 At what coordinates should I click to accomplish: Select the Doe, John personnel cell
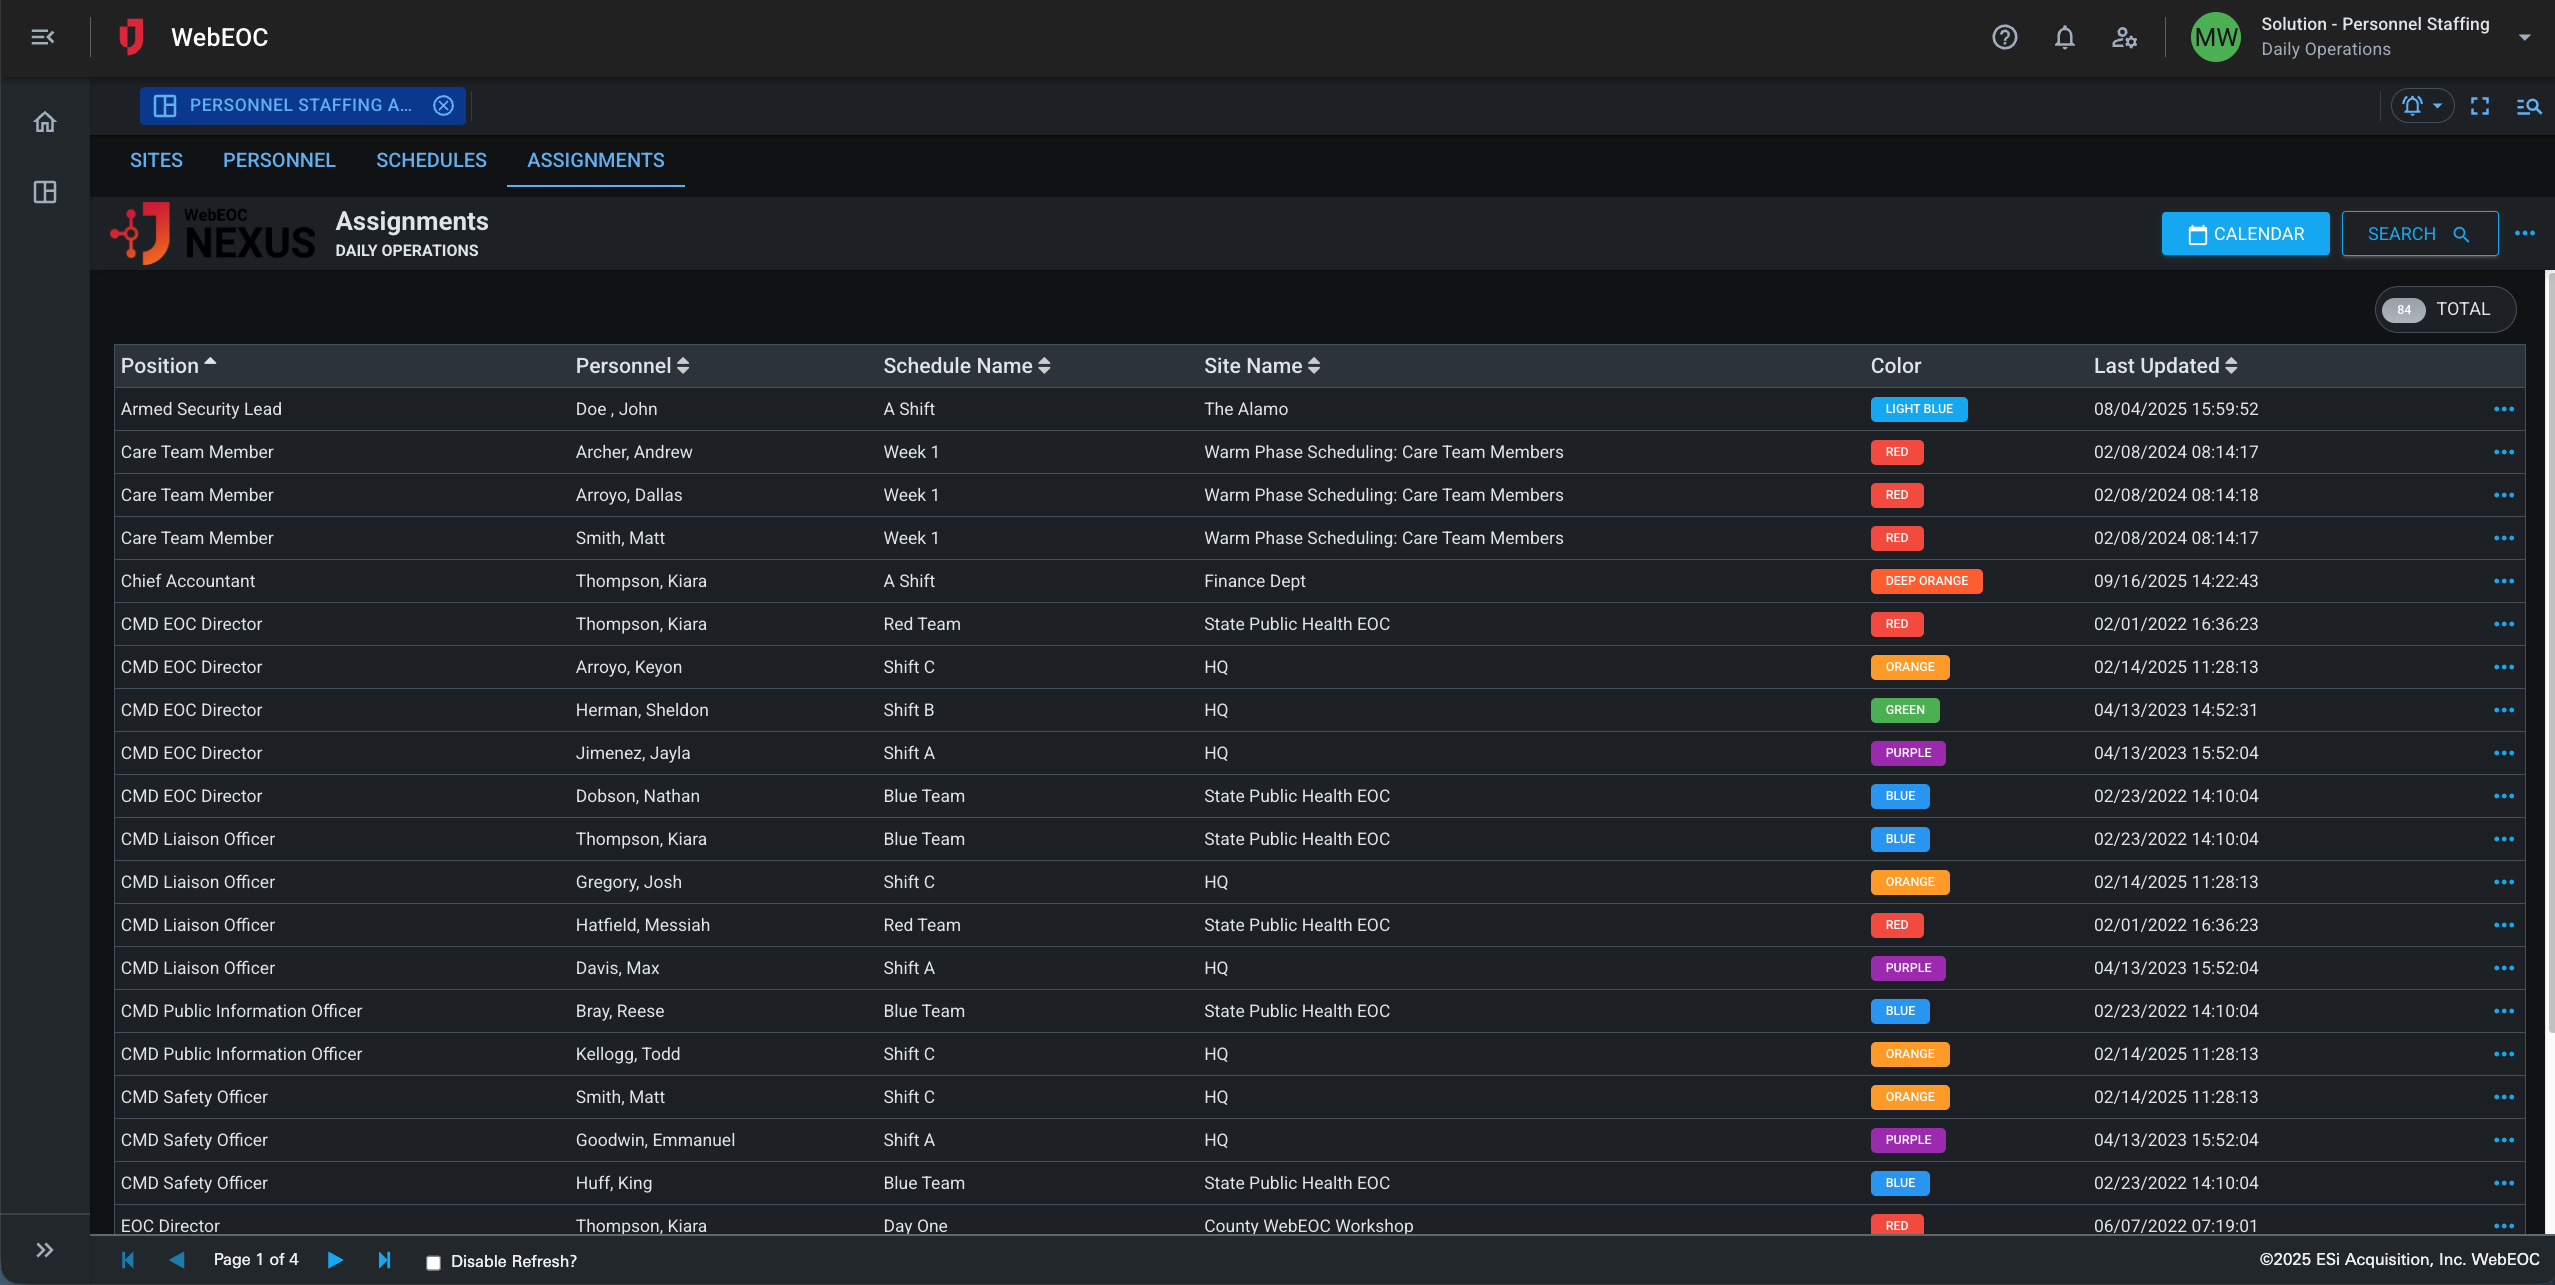(x=616, y=409)
